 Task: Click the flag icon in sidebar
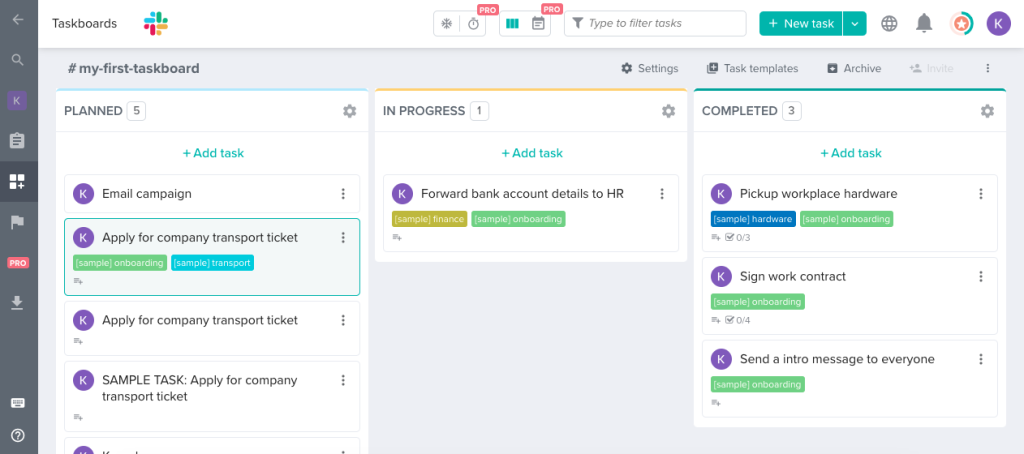tap(18, 223)
